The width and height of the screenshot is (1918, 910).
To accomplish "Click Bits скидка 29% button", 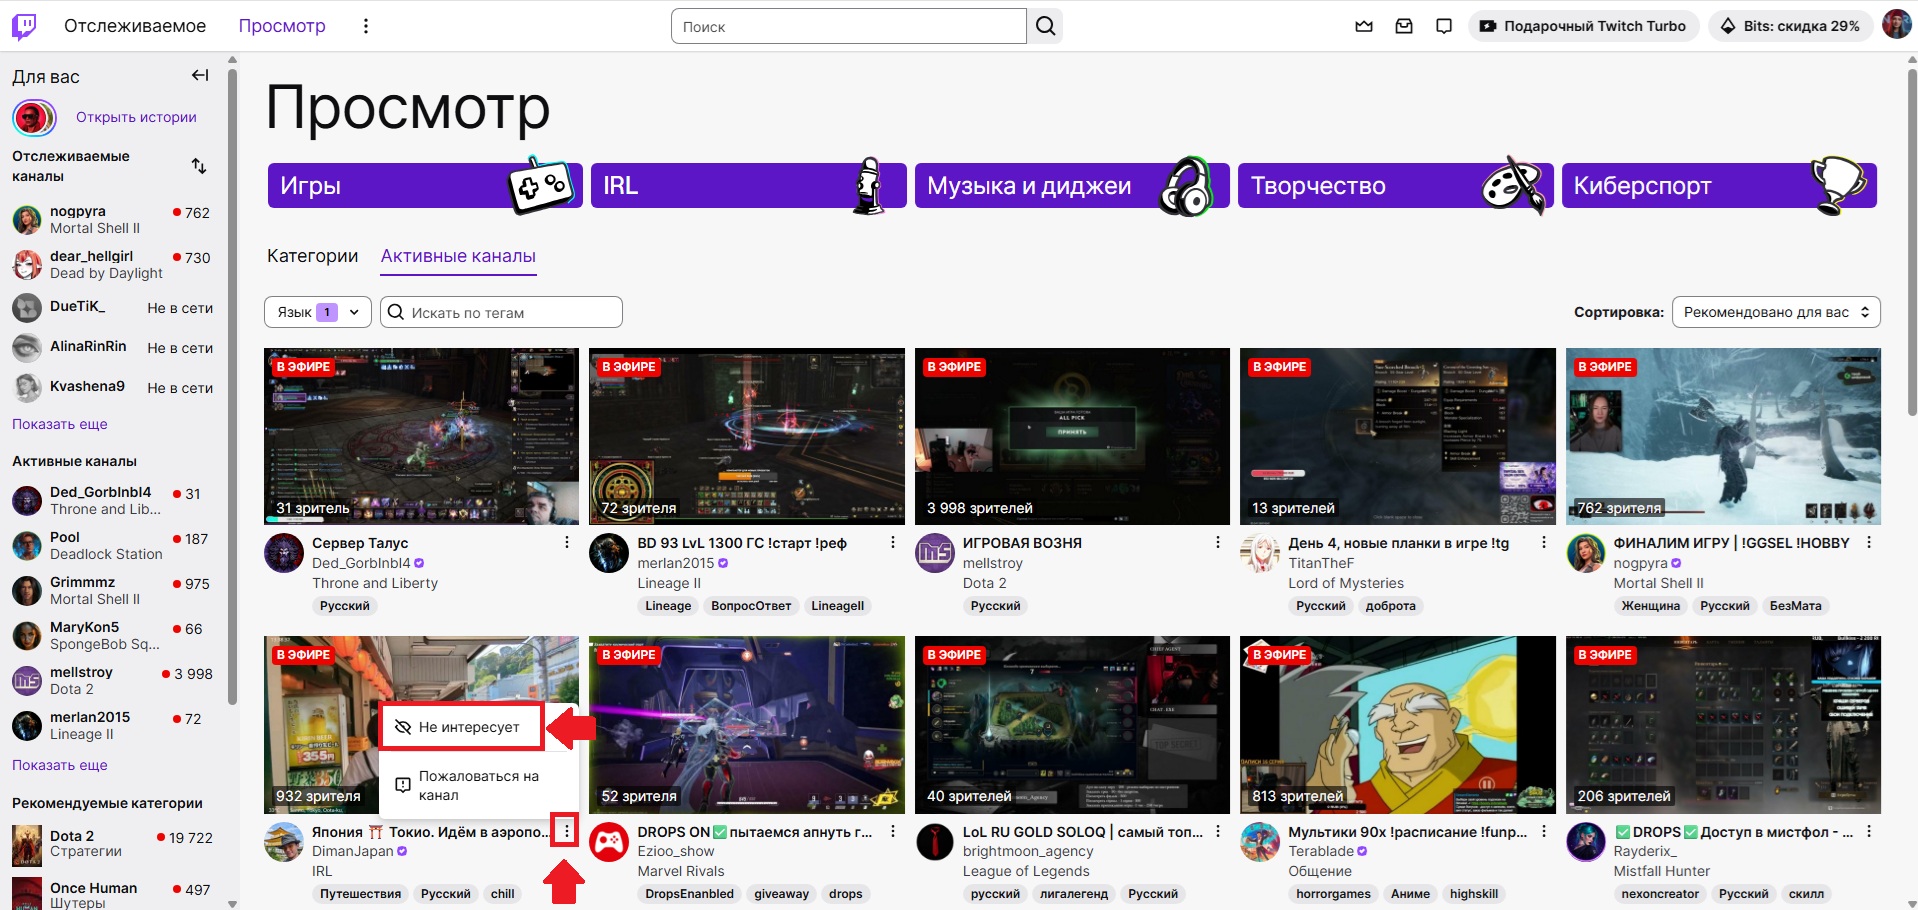I will tap(1790, 26).
